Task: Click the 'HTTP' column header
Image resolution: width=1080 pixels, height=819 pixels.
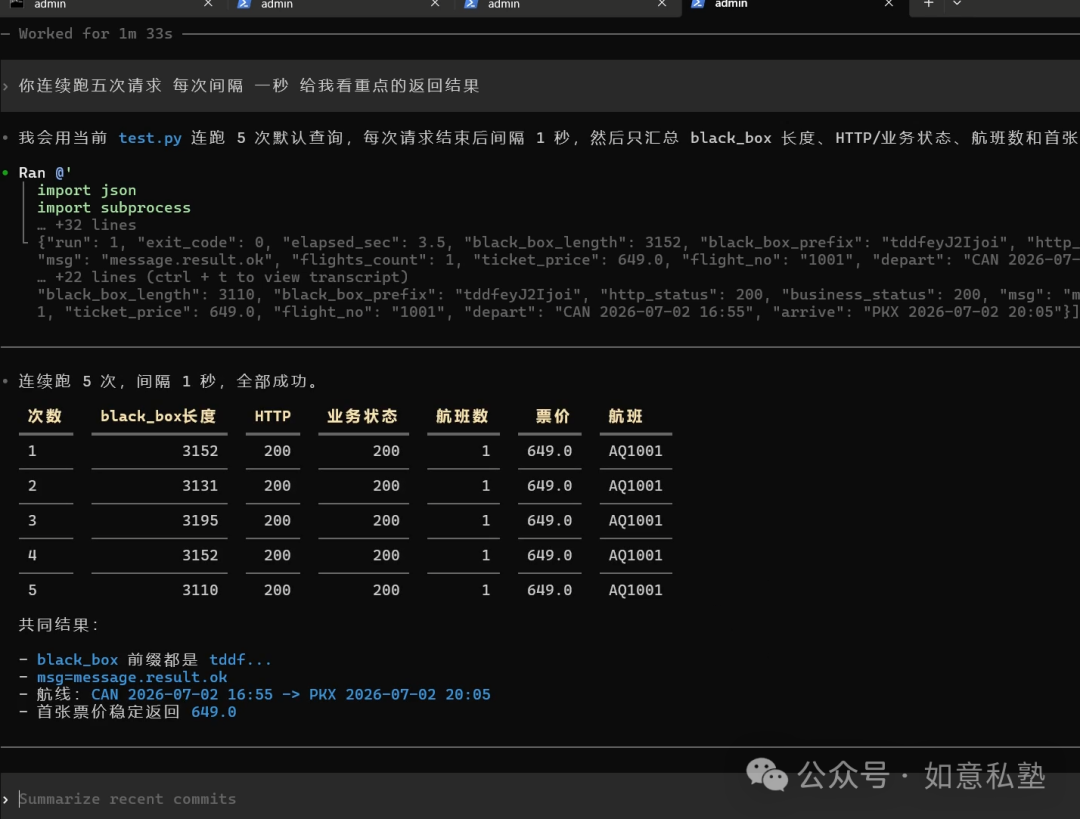Action: click(x=273, y=416)
